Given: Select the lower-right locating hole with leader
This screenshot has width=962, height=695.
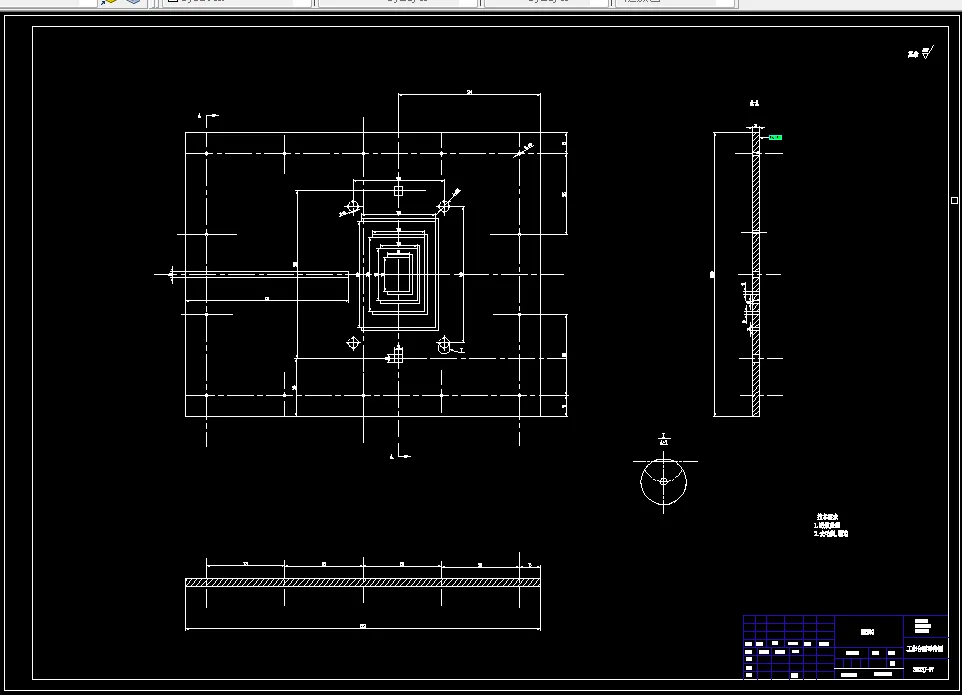Looking at the screenshot, I should (x=444, y=347).
